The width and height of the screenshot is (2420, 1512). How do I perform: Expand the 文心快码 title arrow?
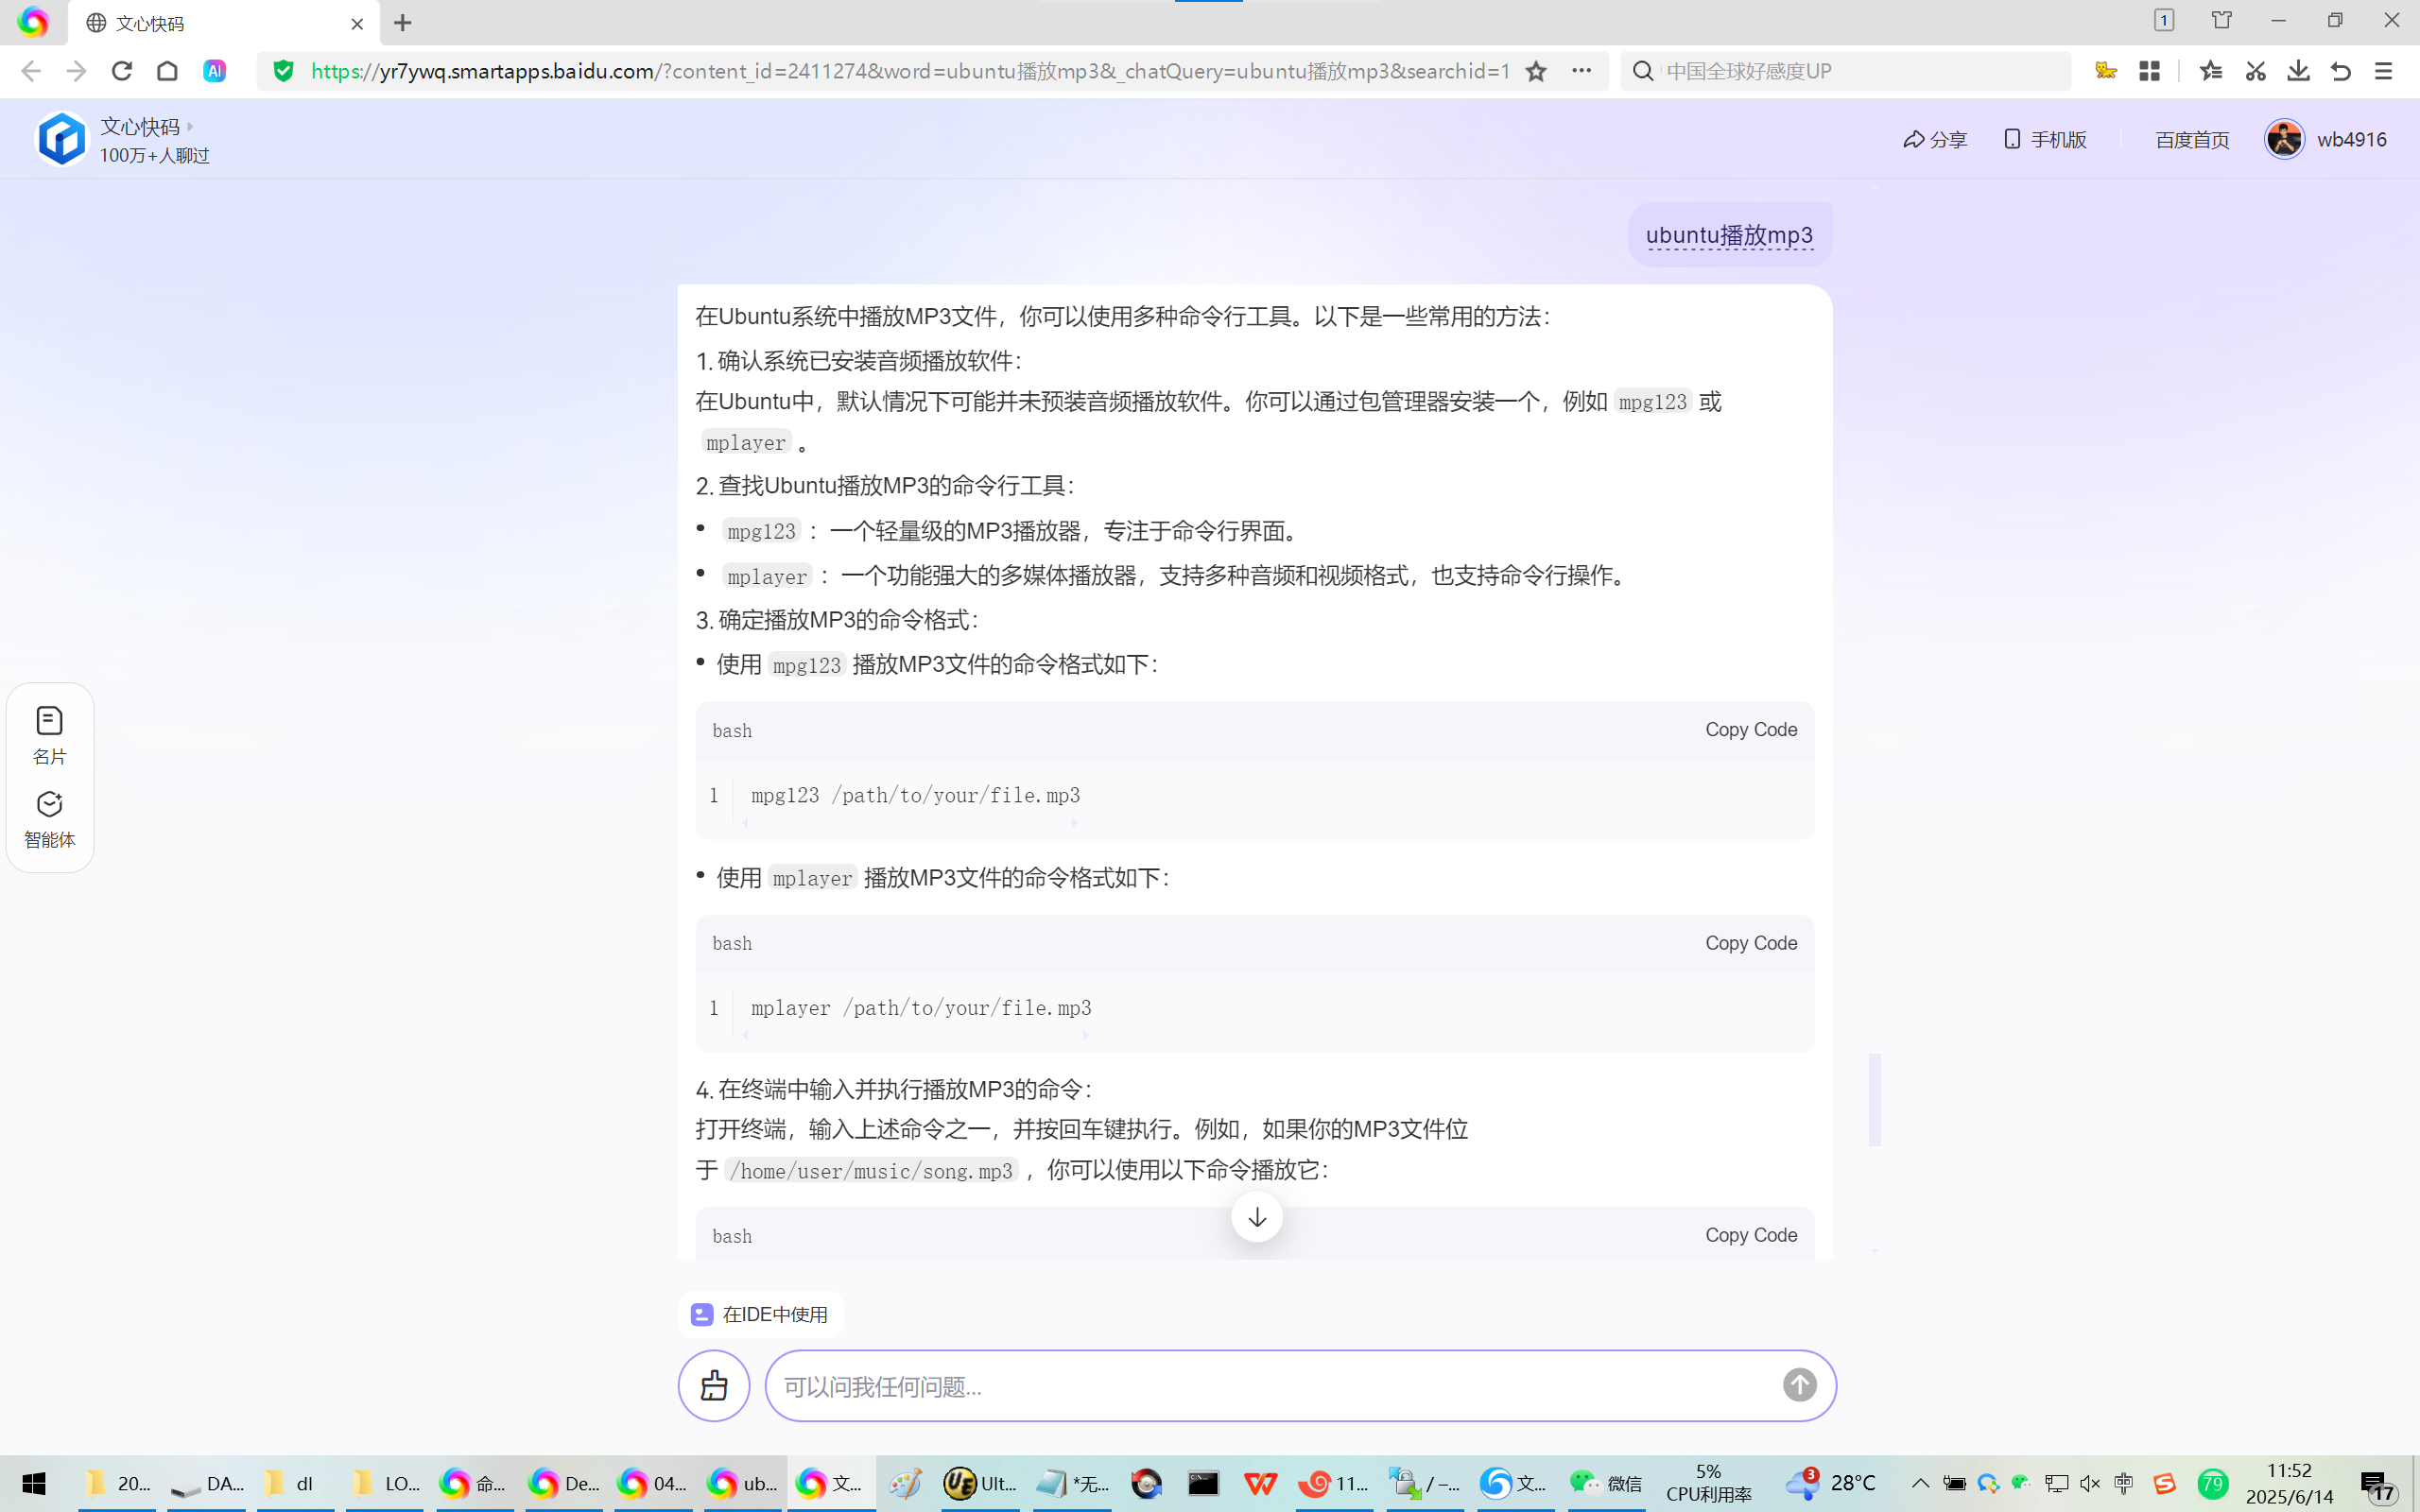(190, 127)
